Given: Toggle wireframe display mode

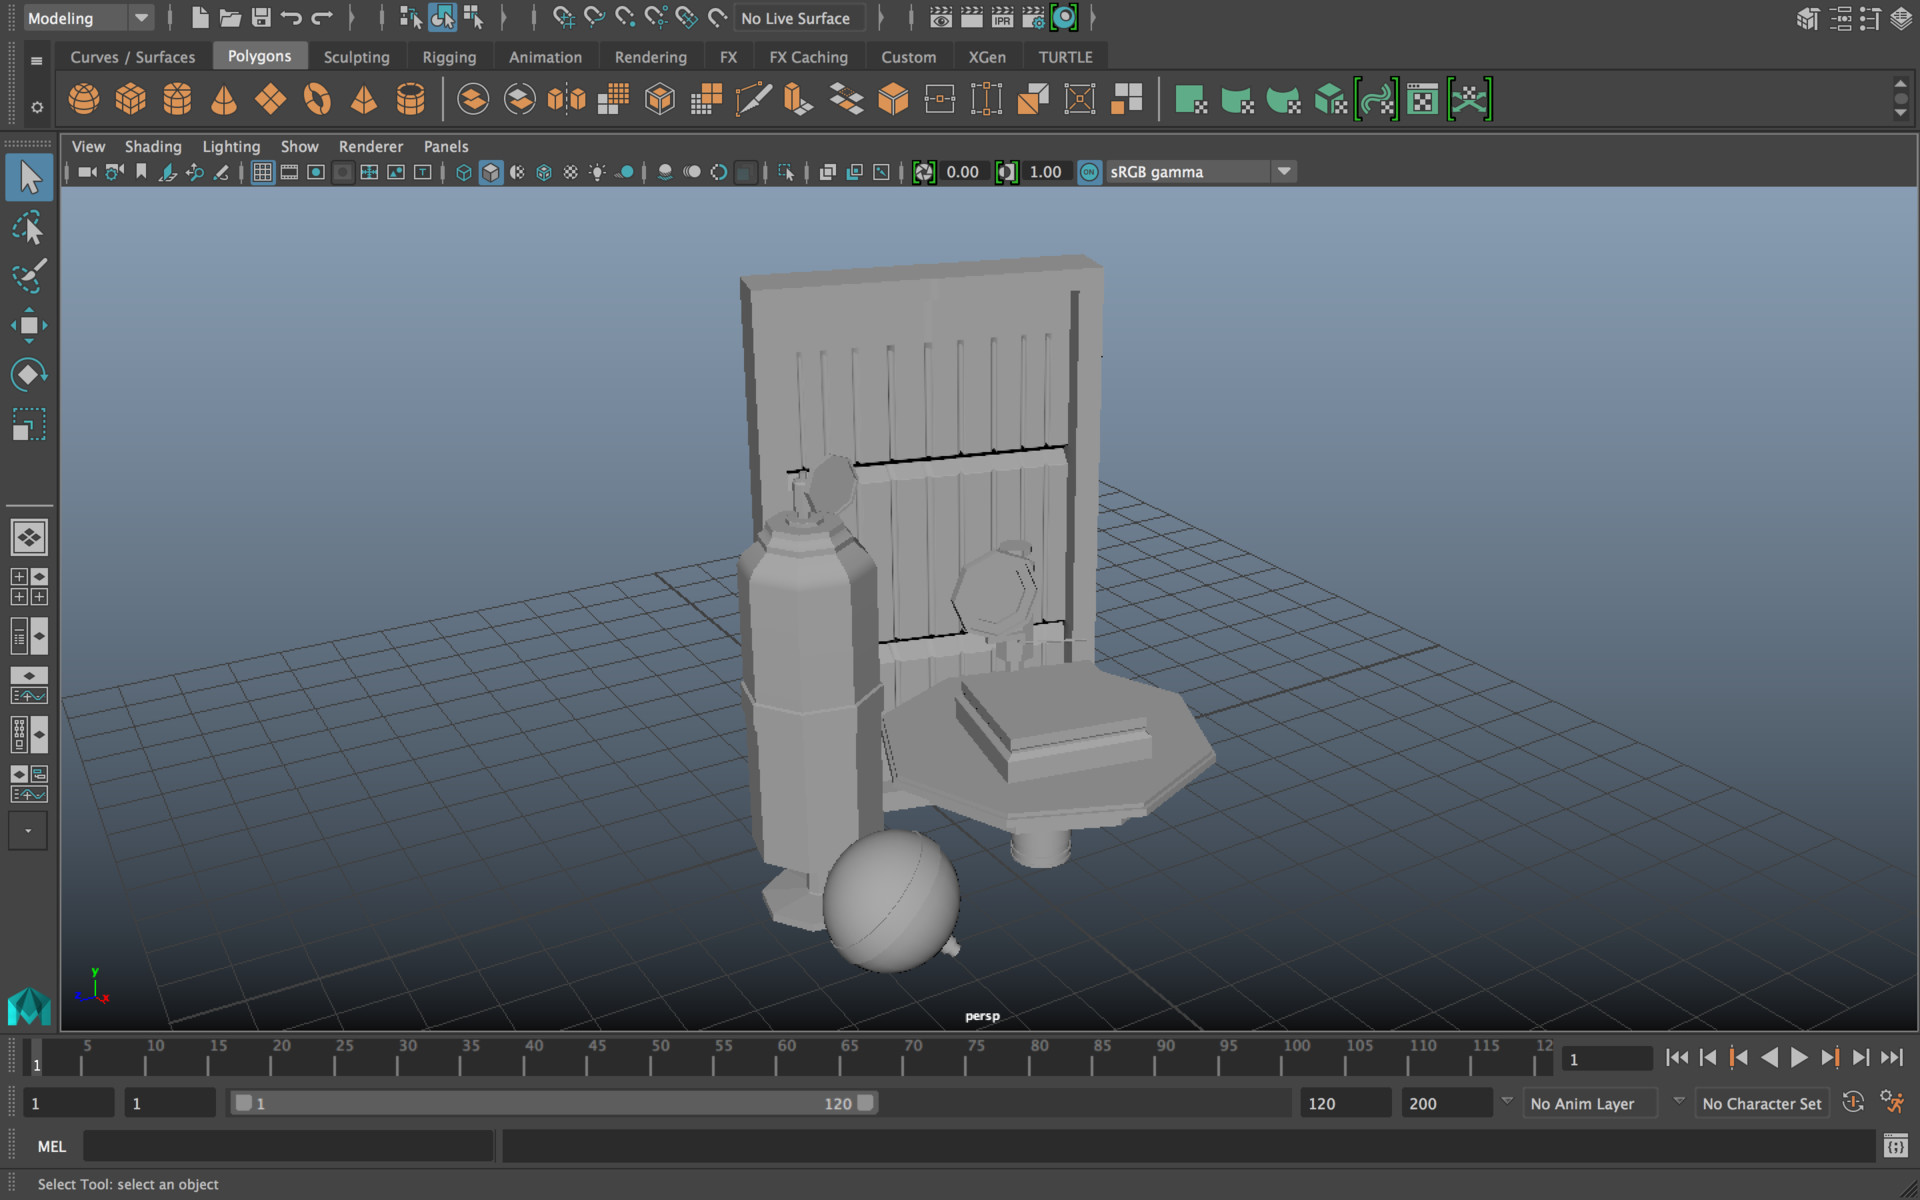Looking at the screenshot, I should tap(463, 172).
